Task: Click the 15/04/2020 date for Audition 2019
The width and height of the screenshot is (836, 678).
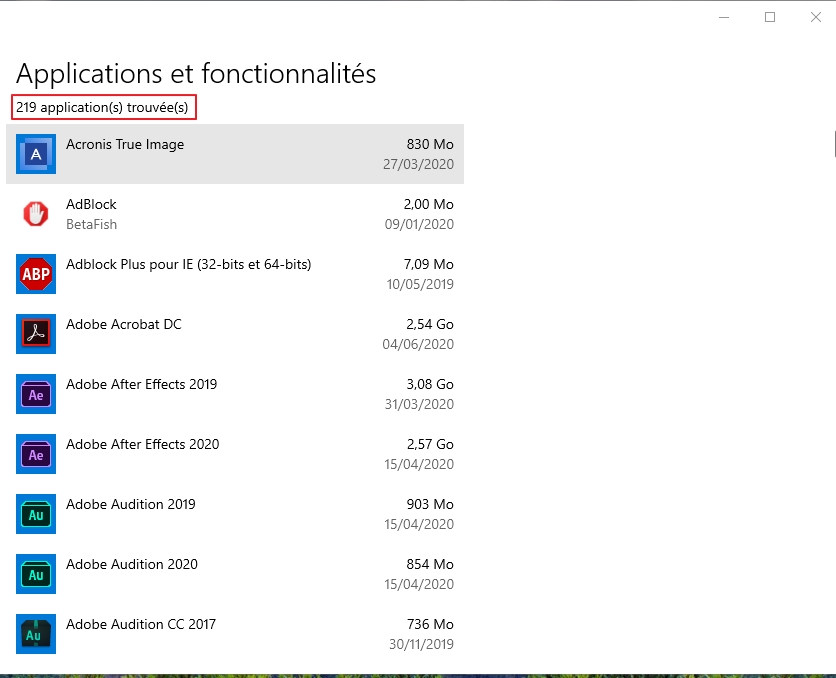Action: pos(419,524)
